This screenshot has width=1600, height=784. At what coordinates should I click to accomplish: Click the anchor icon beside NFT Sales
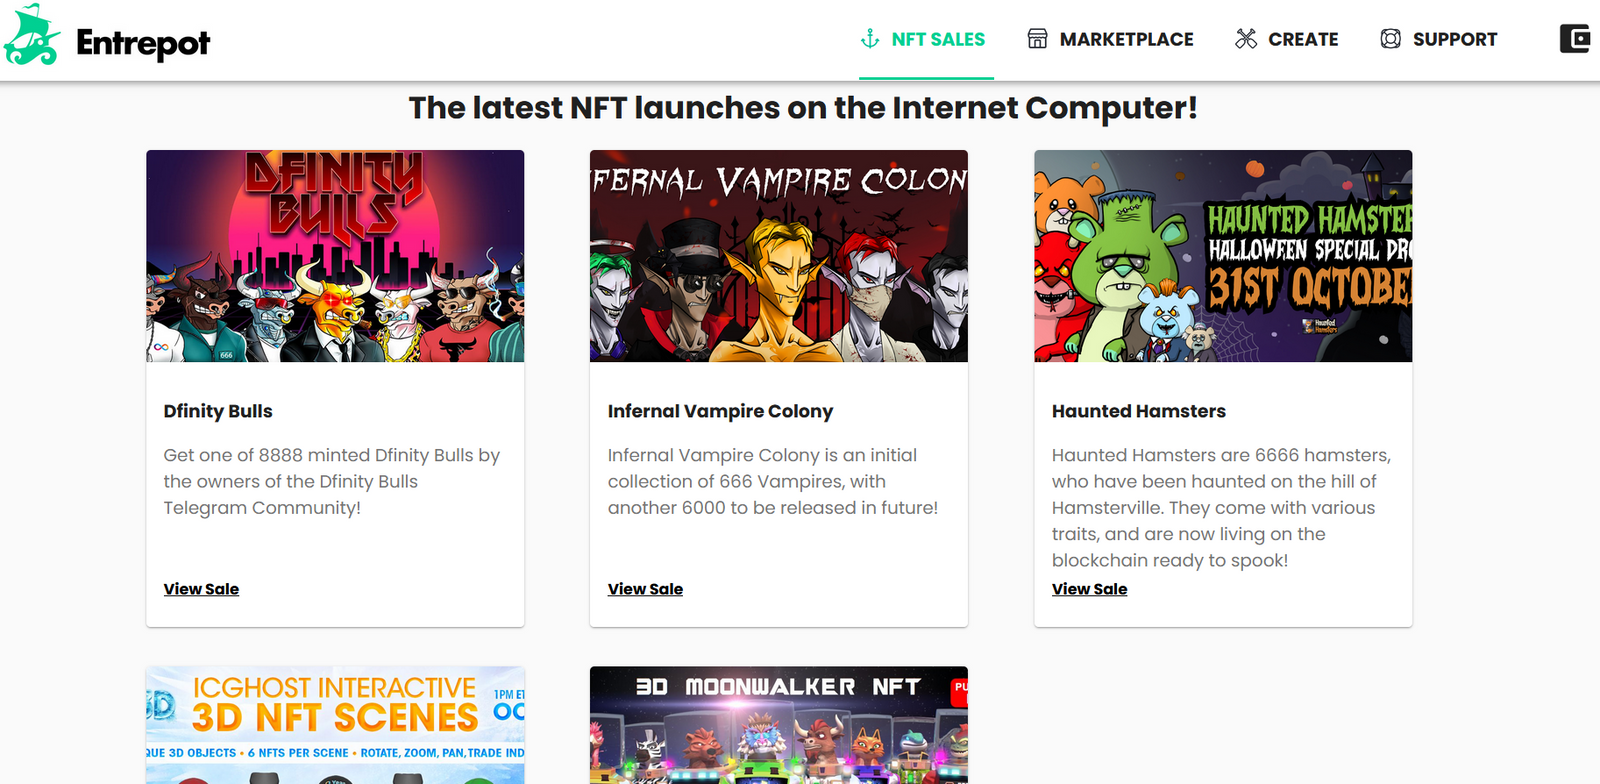(870, 39)
